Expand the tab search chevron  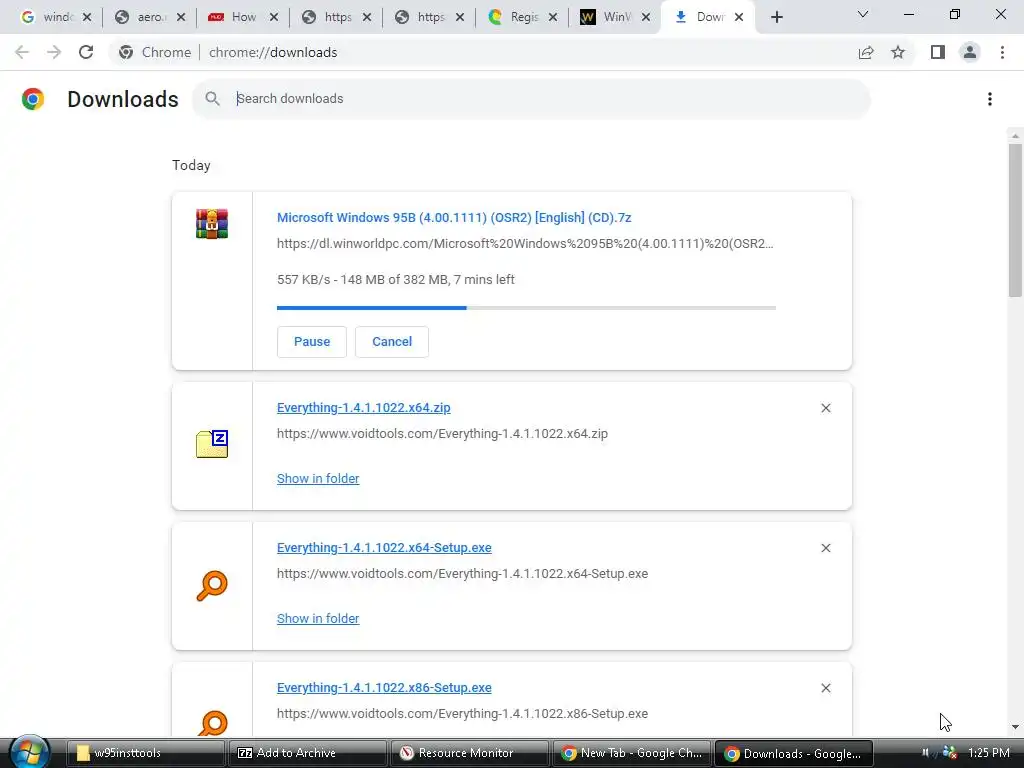863,14
